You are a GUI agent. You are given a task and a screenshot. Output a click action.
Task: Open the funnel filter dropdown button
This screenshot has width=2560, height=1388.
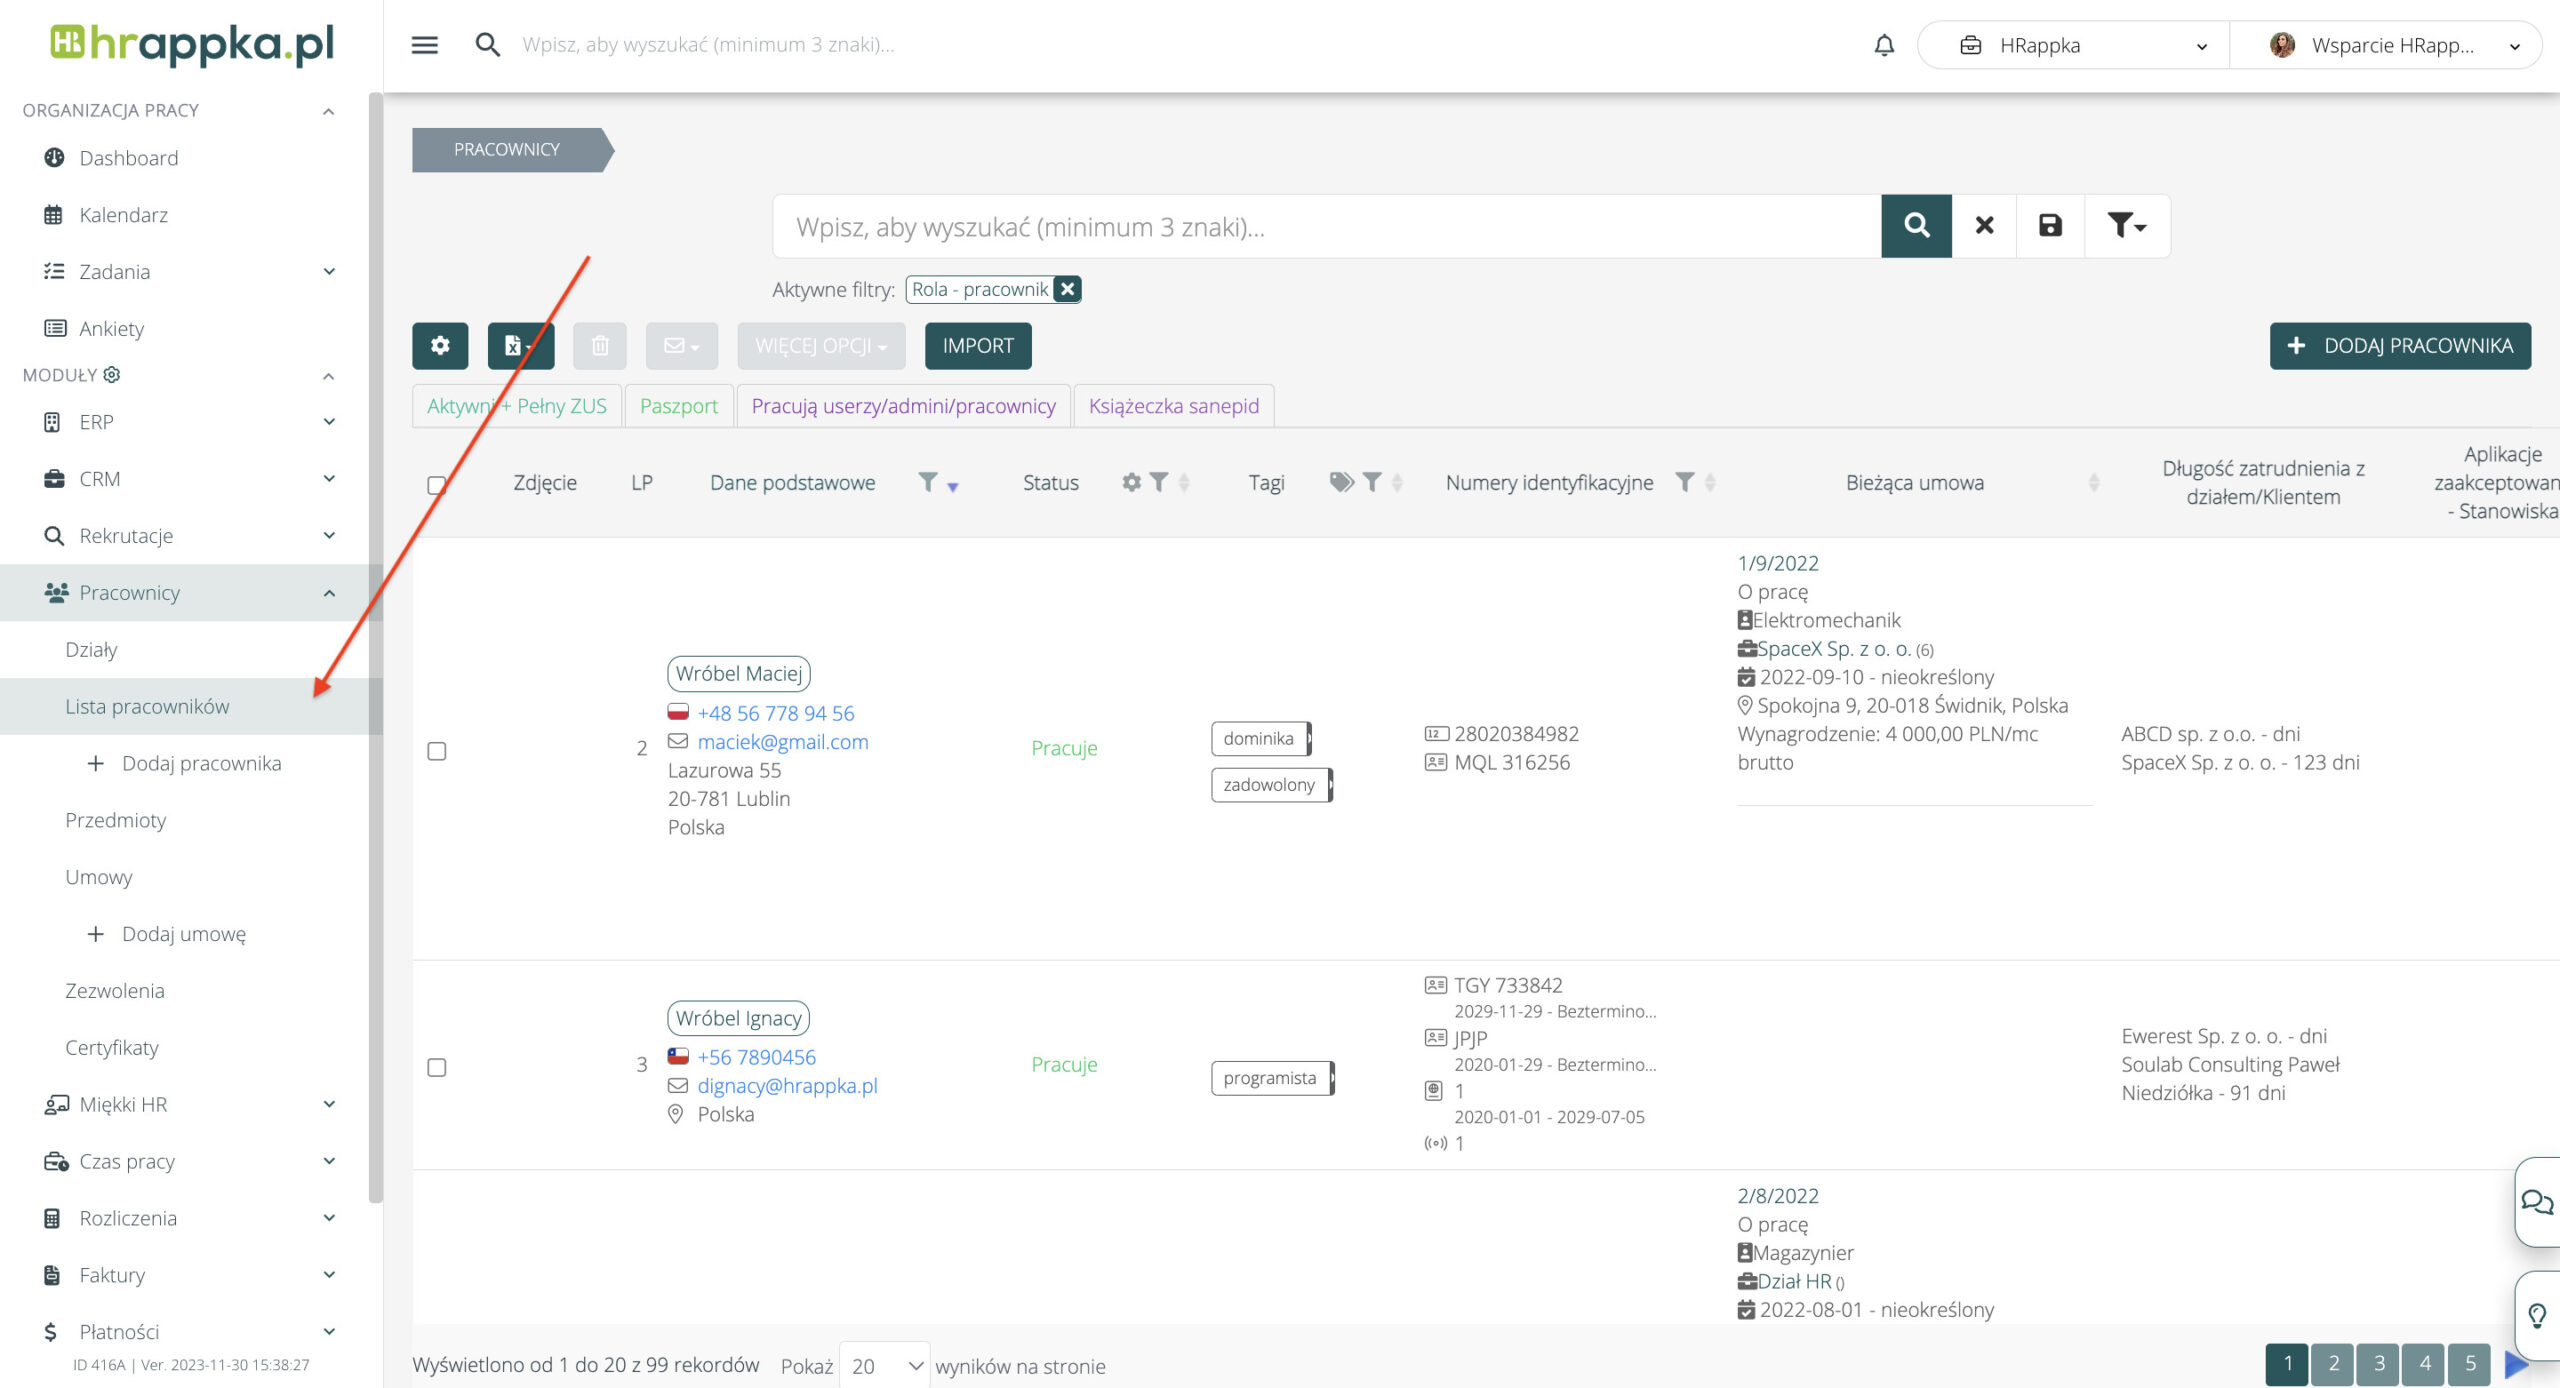(2126, 226)
